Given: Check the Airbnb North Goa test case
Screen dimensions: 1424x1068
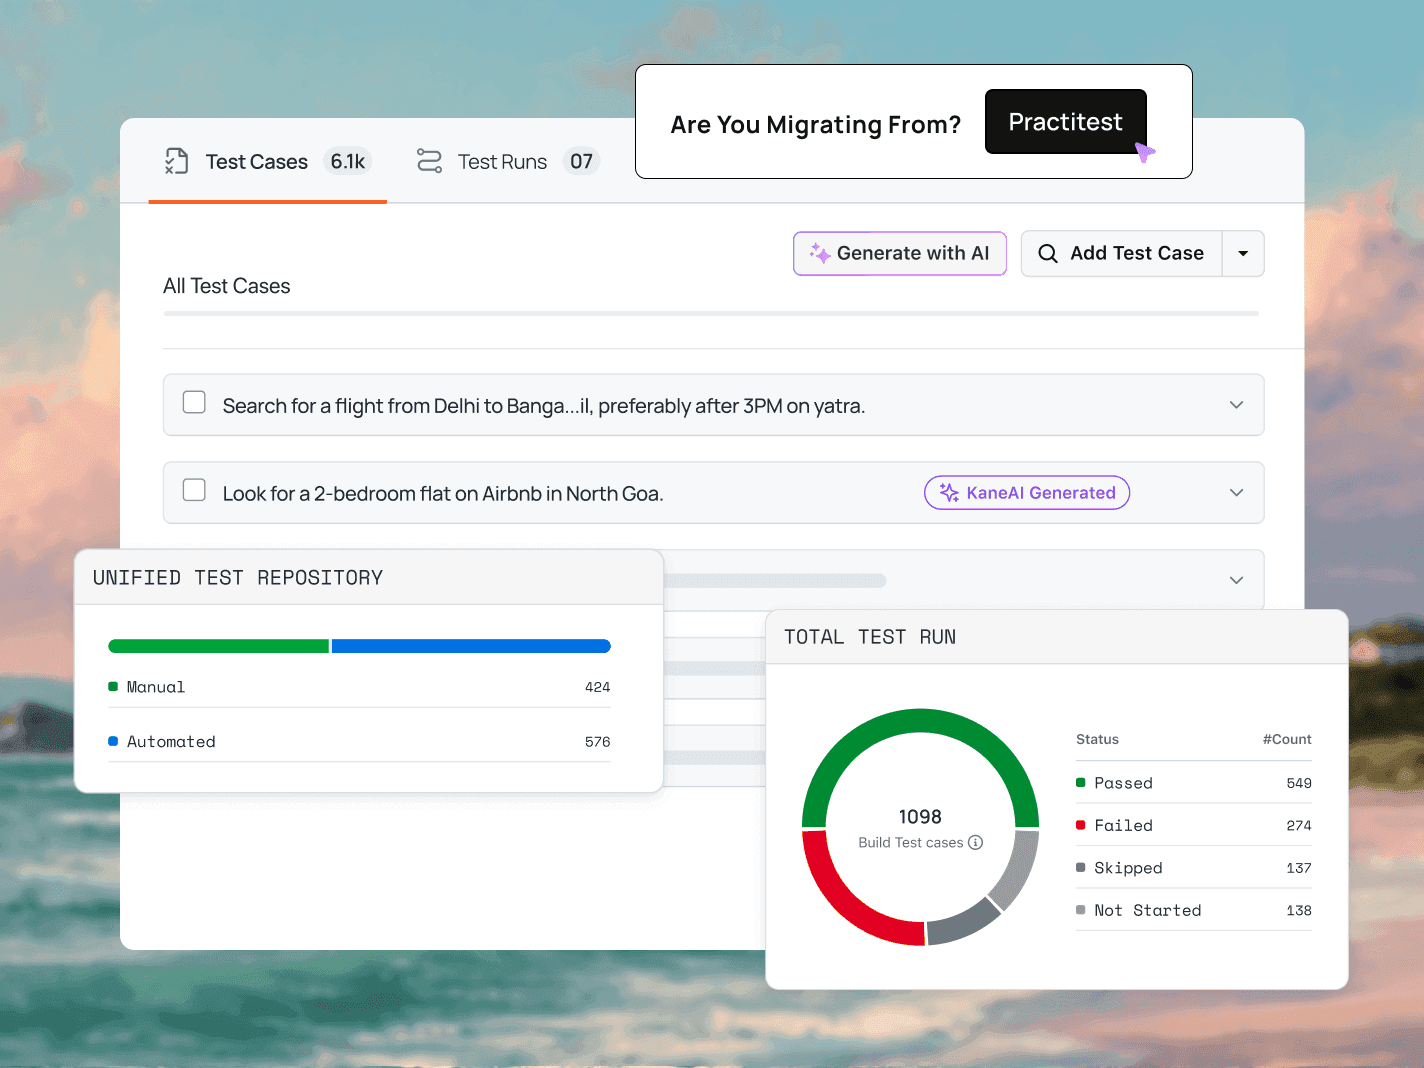Looking at the screenshot, I should click(194, 490).
